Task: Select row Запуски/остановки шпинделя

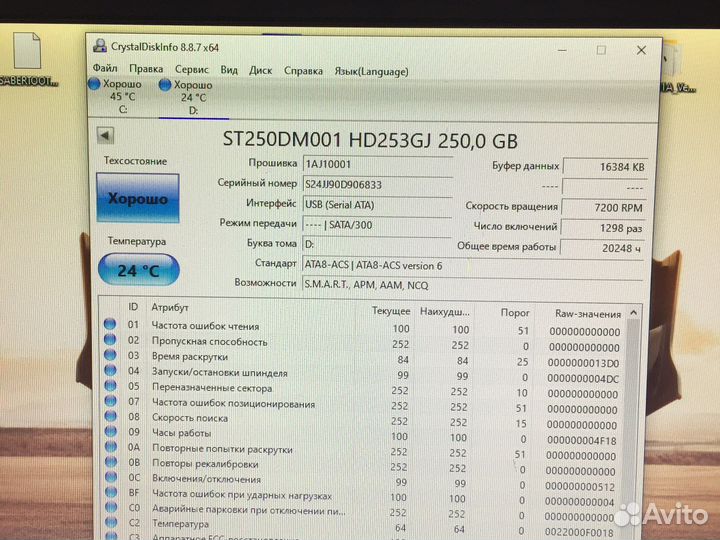Action: [x=363, y=374]
